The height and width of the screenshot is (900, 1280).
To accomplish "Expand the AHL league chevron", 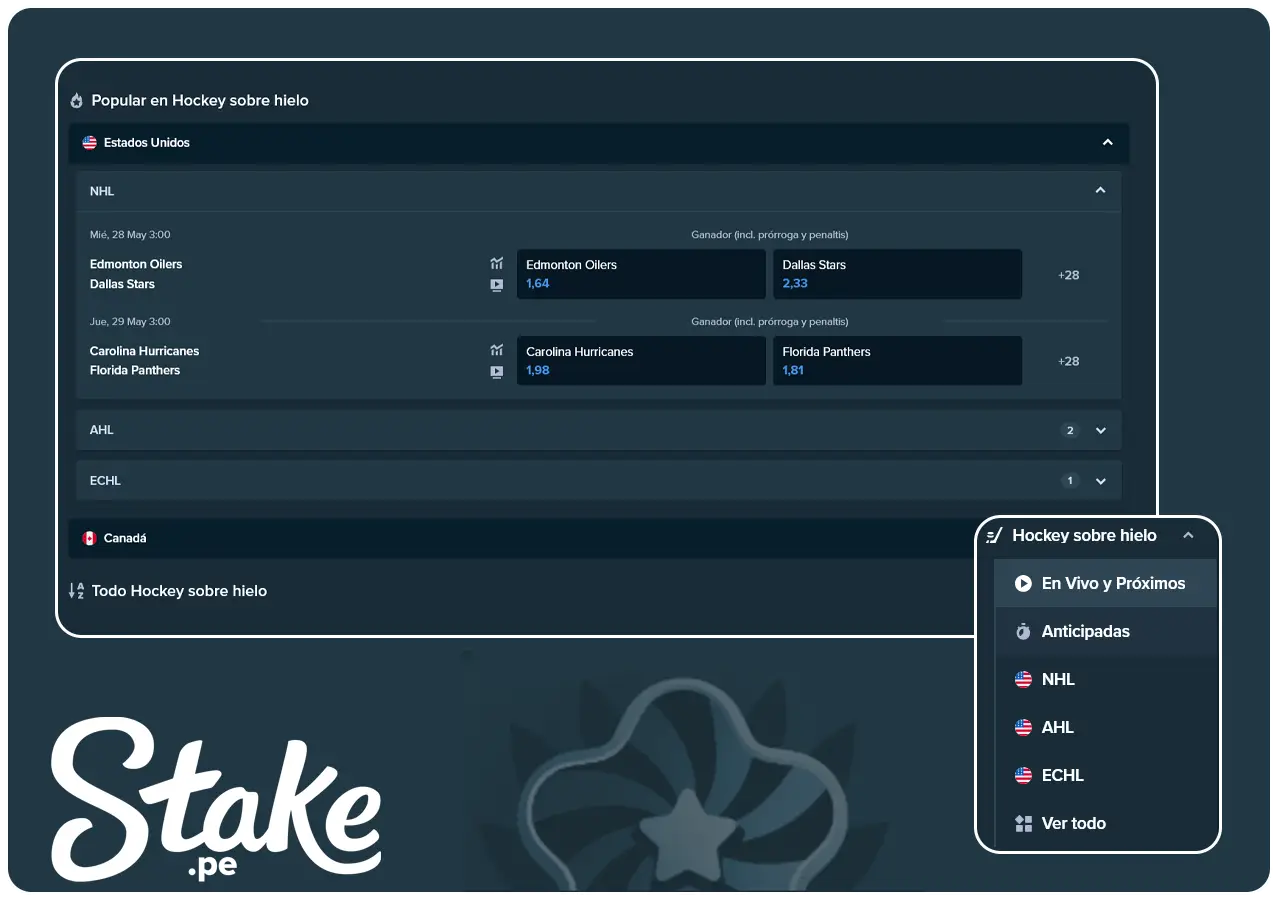I will click(x=1100, y=431).
